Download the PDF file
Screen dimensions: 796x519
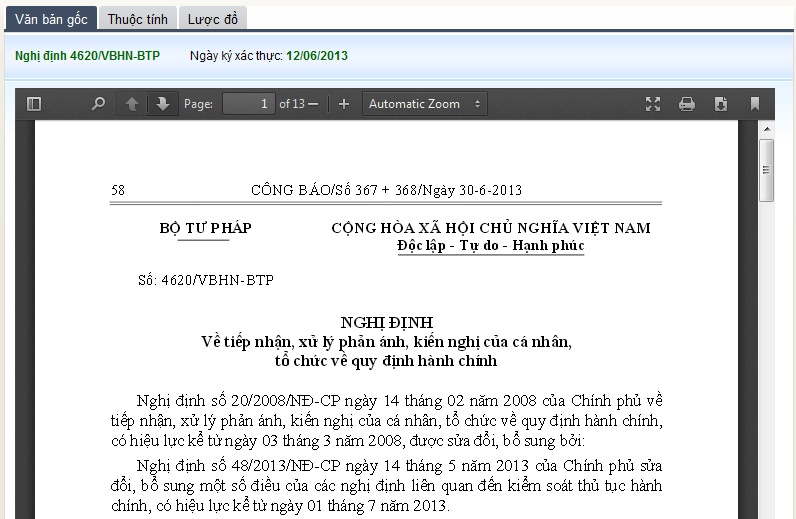click(720, 104)
